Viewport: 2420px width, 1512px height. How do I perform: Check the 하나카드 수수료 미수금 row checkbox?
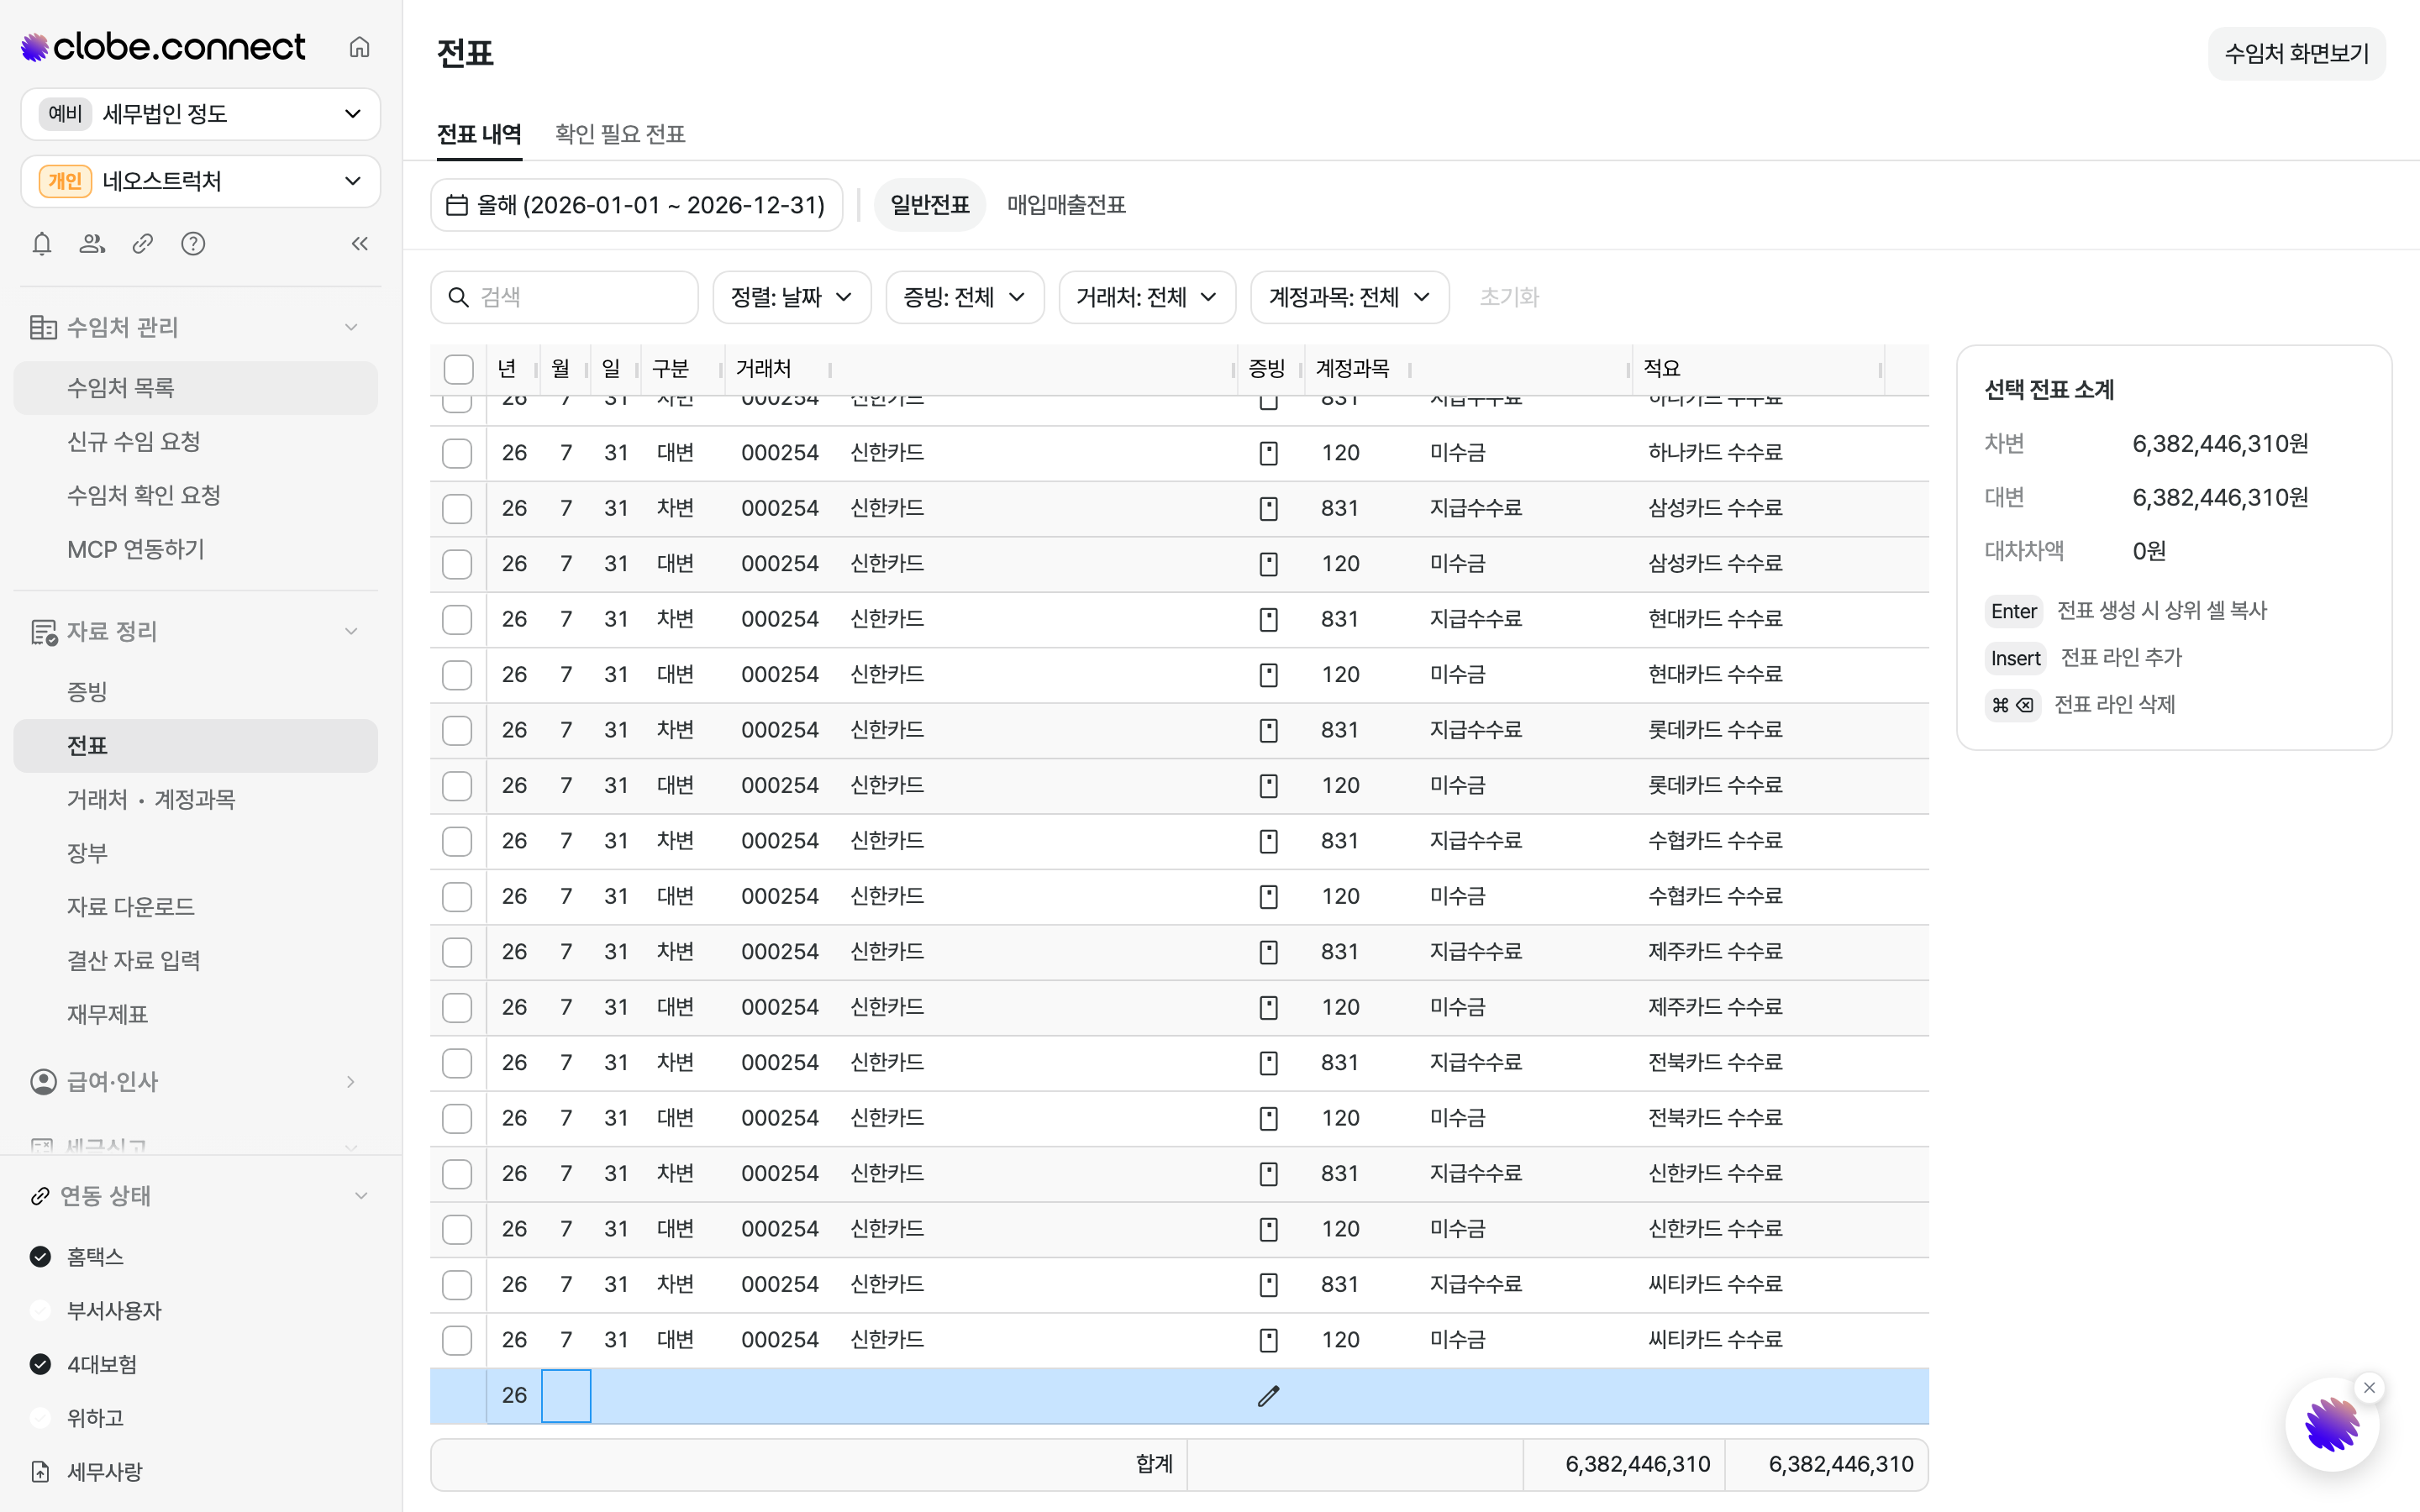[x=457, y=453]
